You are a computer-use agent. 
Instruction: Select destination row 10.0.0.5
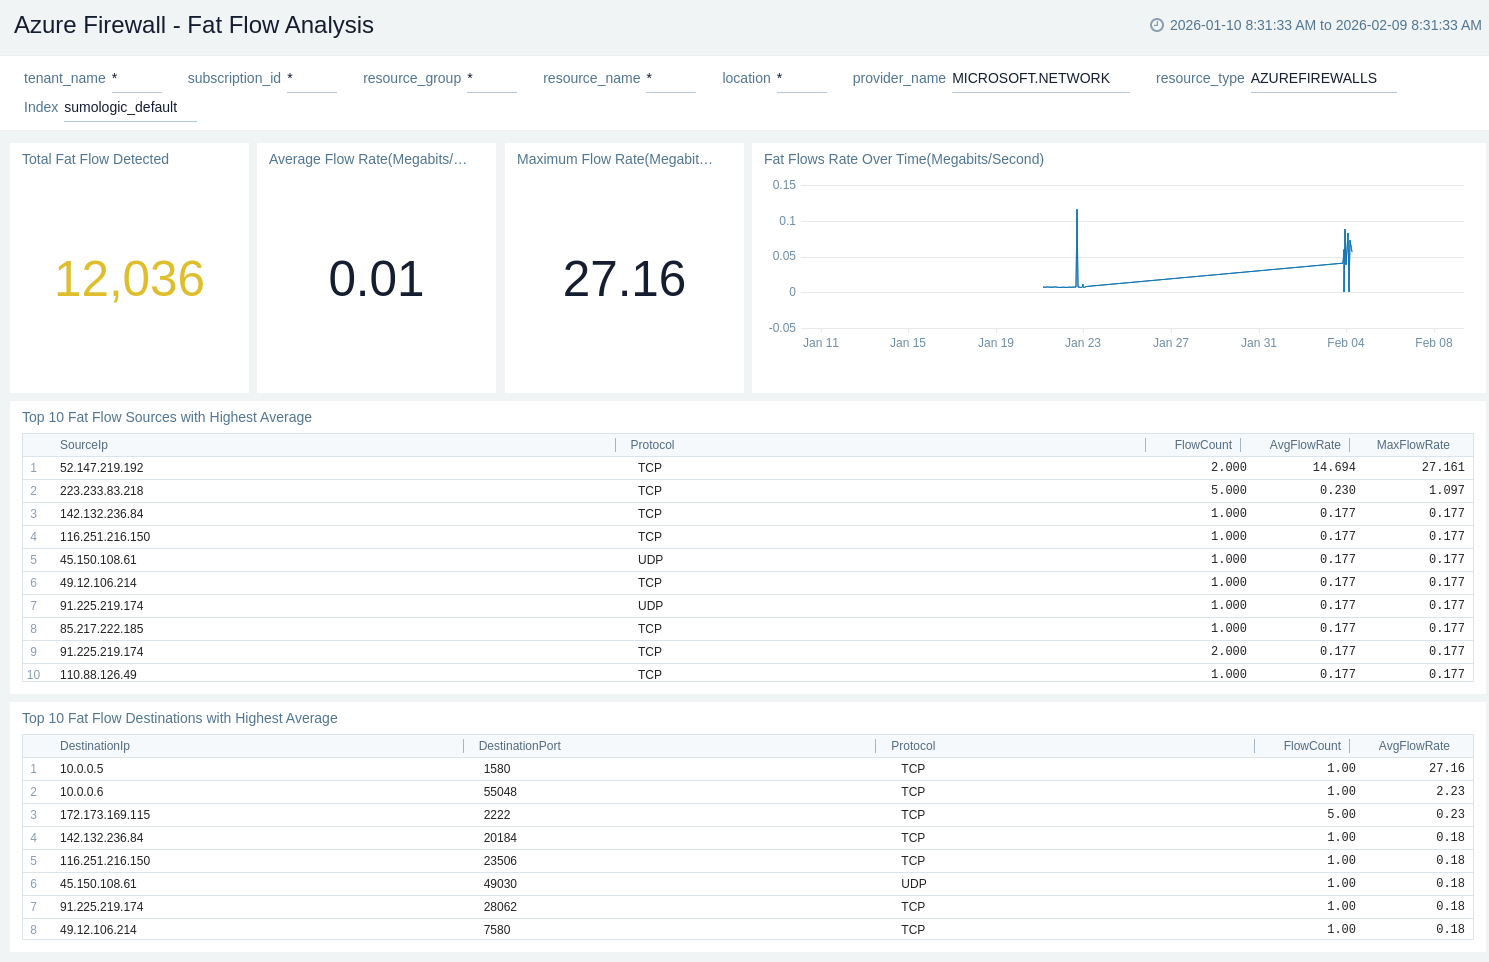click(x=82, y=769)
